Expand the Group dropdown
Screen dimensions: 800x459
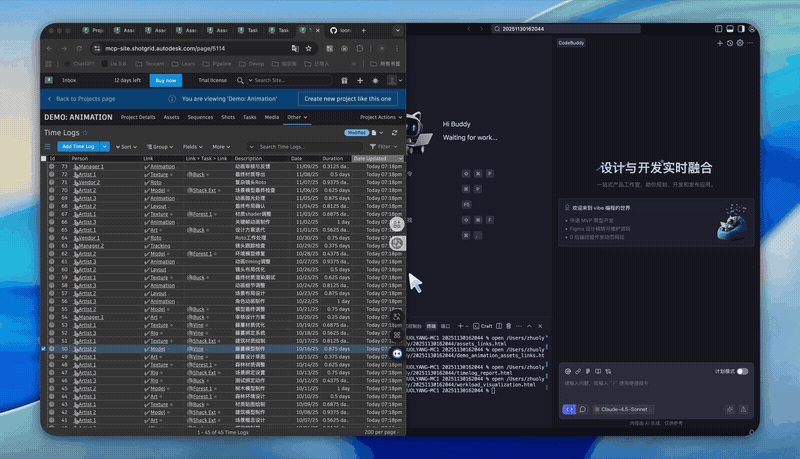160,146
